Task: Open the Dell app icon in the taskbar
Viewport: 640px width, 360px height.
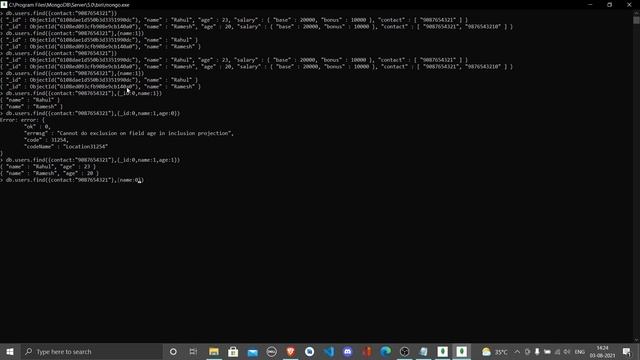Action: coord(271,351)
